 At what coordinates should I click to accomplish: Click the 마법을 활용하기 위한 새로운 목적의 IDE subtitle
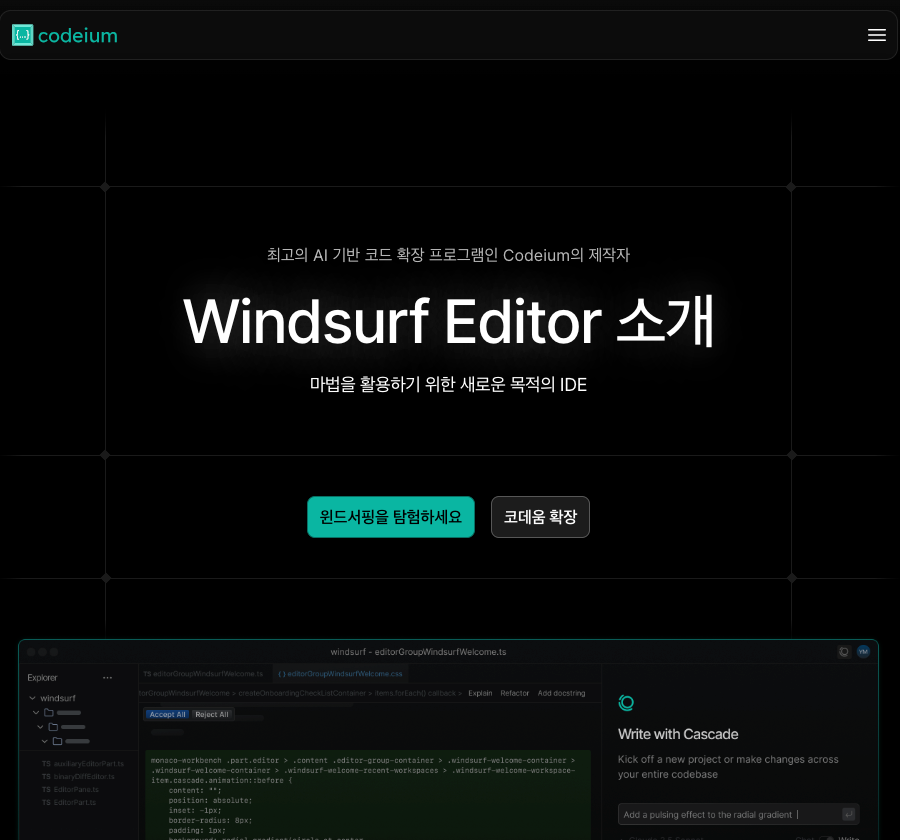(x=448, y=384)
